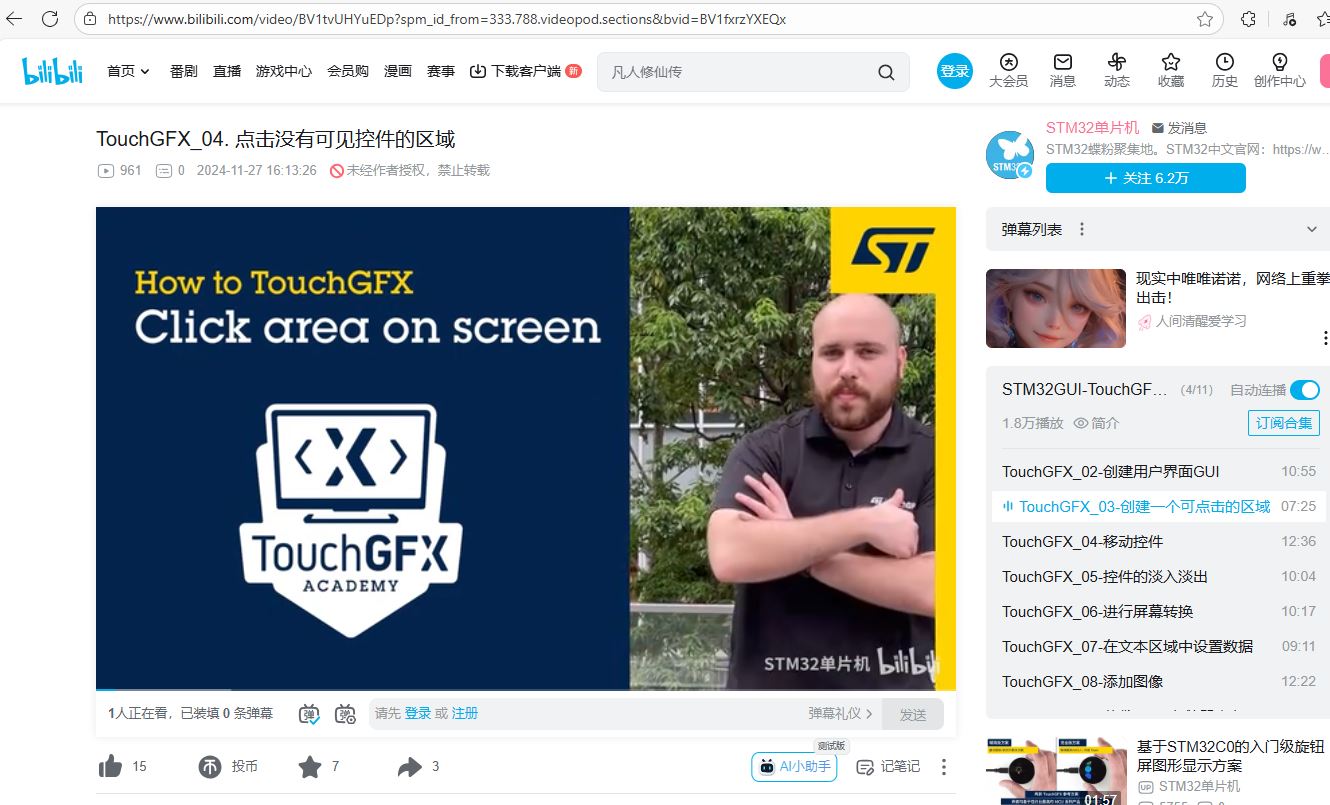Play TouchGFX_05-控件的淡入淡出 from playlist
The image size is (1330, 805).
tap(1159, 577)
